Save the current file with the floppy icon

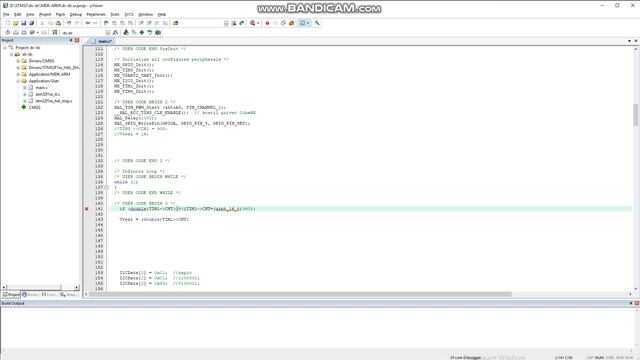tap(24, 23)
